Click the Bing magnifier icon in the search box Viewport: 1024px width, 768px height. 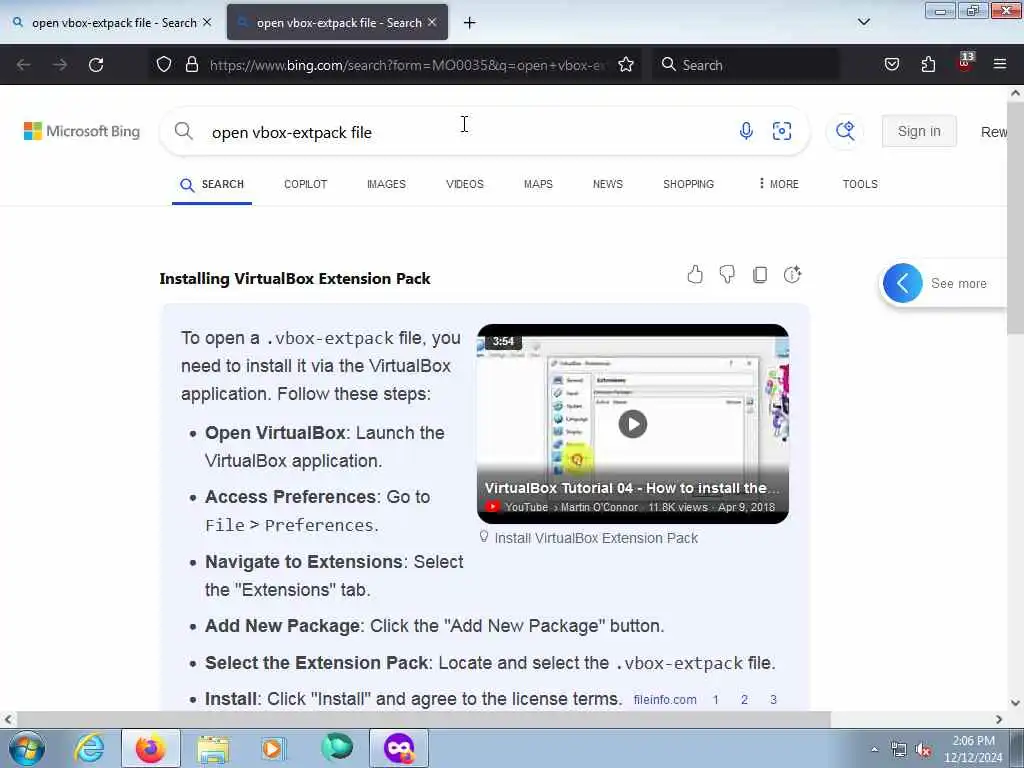click(x=184, y=131)
